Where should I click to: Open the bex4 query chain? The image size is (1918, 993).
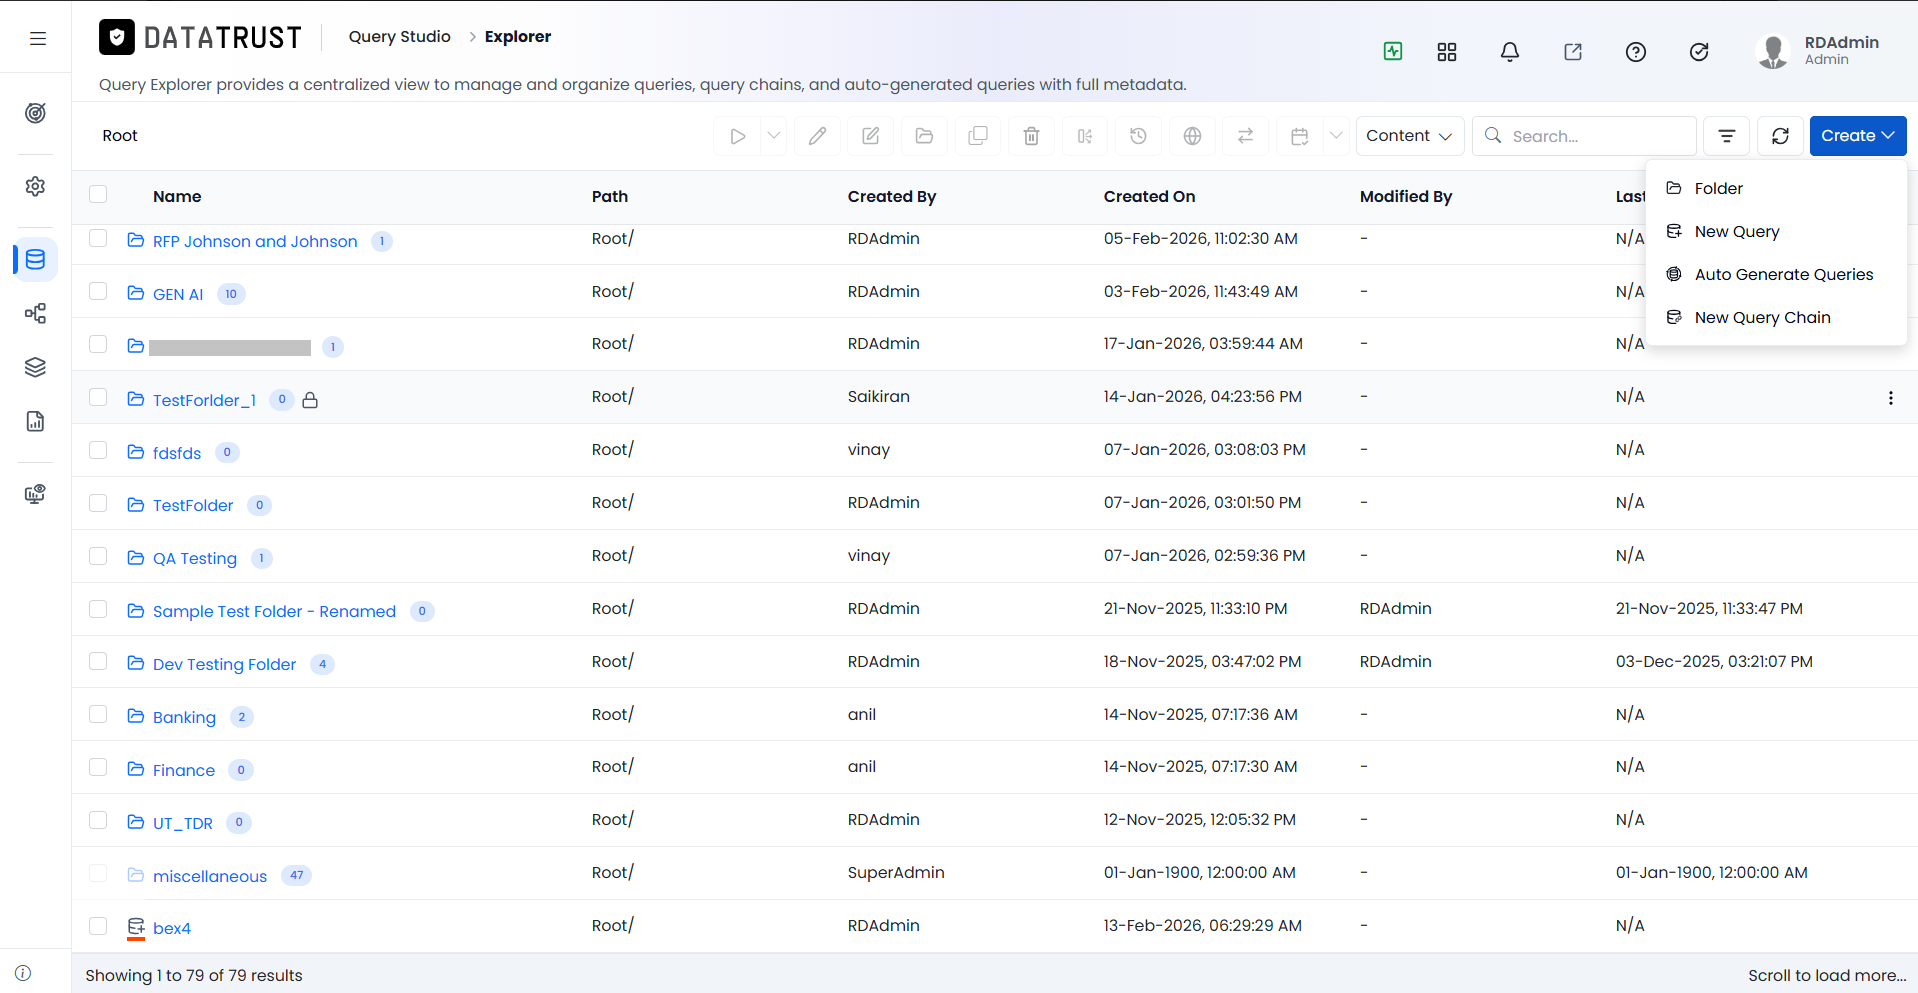(172, 928)
